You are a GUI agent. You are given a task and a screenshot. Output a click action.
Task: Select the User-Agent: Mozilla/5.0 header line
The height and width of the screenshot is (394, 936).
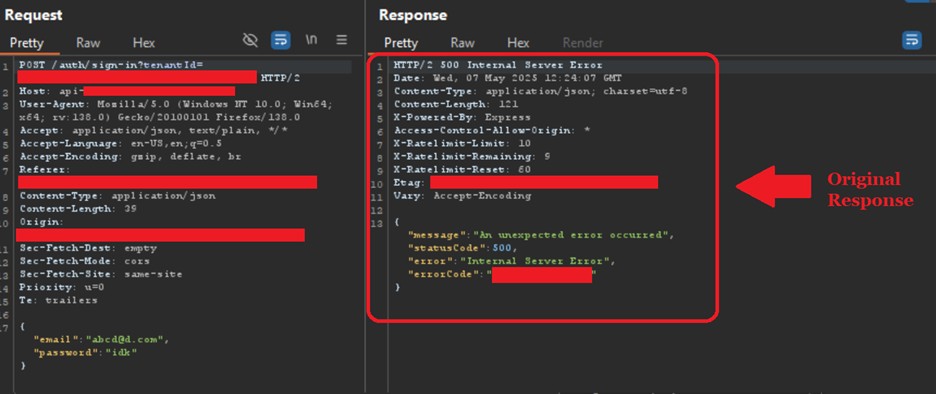tap(176, 104)
